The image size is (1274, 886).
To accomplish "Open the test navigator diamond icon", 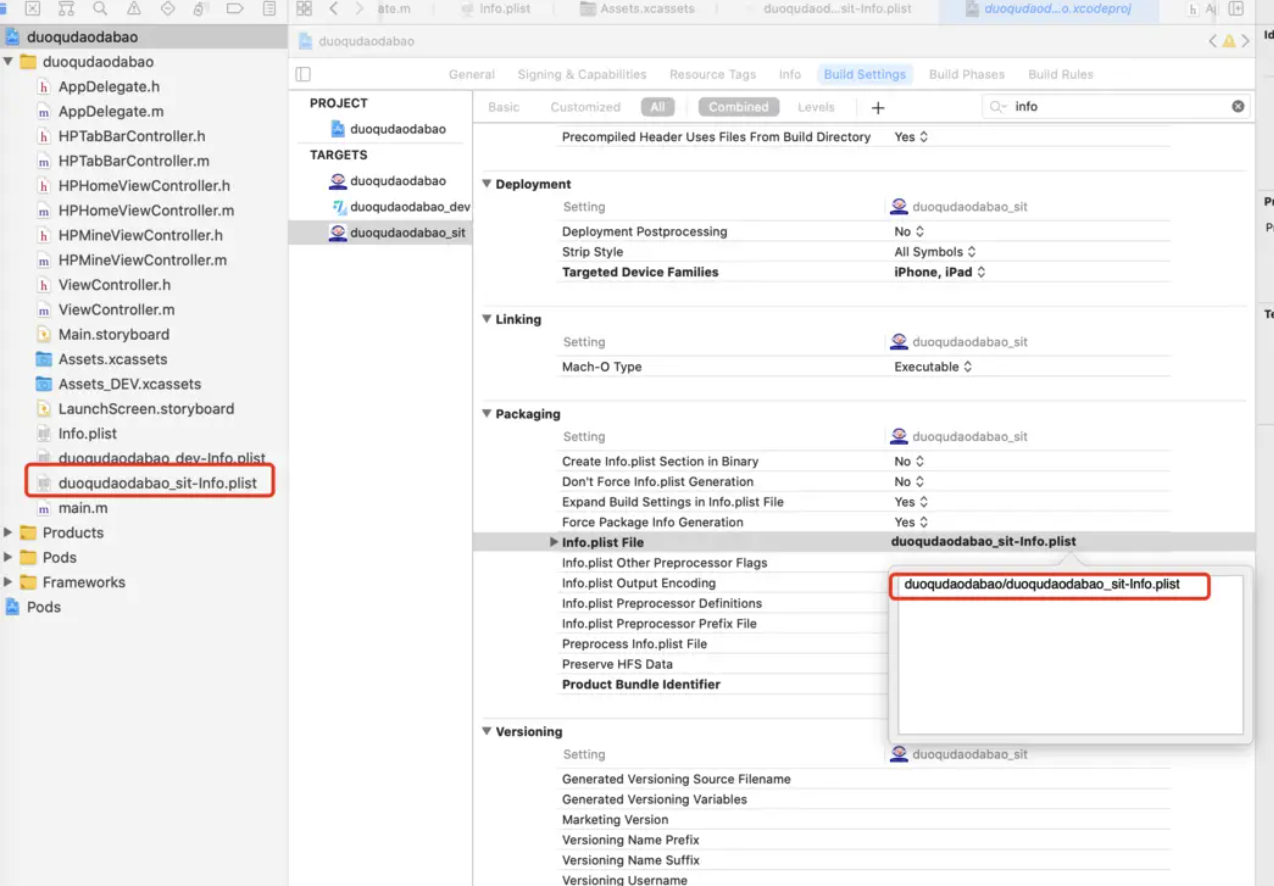I will tap(167, 9).
